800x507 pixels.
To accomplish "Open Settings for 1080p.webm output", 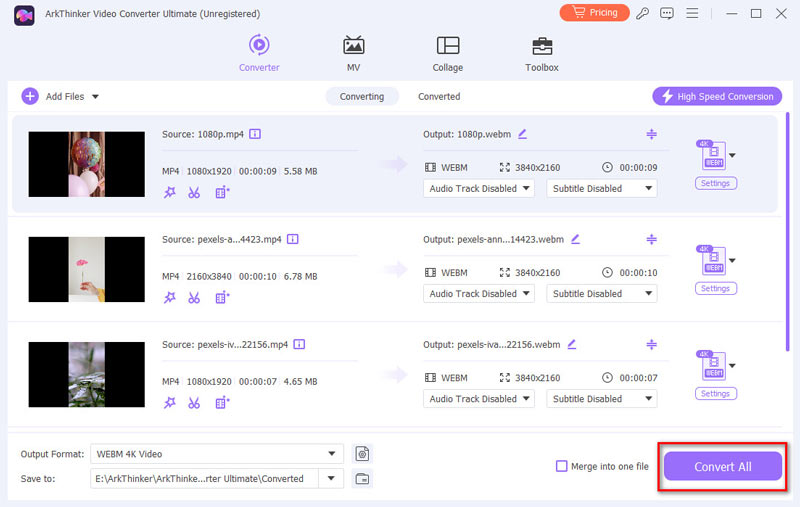I will click(x=715, y=183).
